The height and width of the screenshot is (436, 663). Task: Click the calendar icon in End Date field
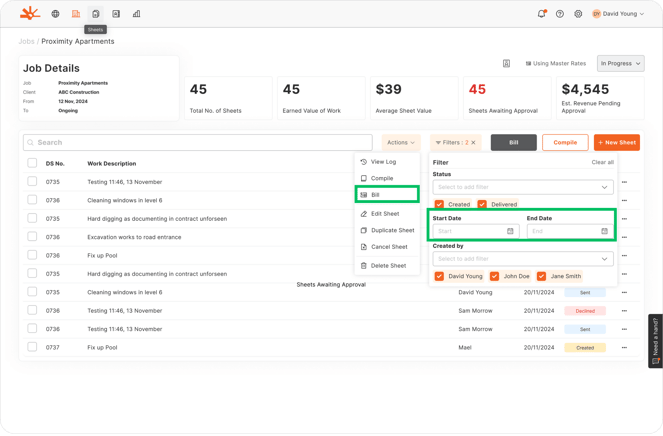point(604,231)
